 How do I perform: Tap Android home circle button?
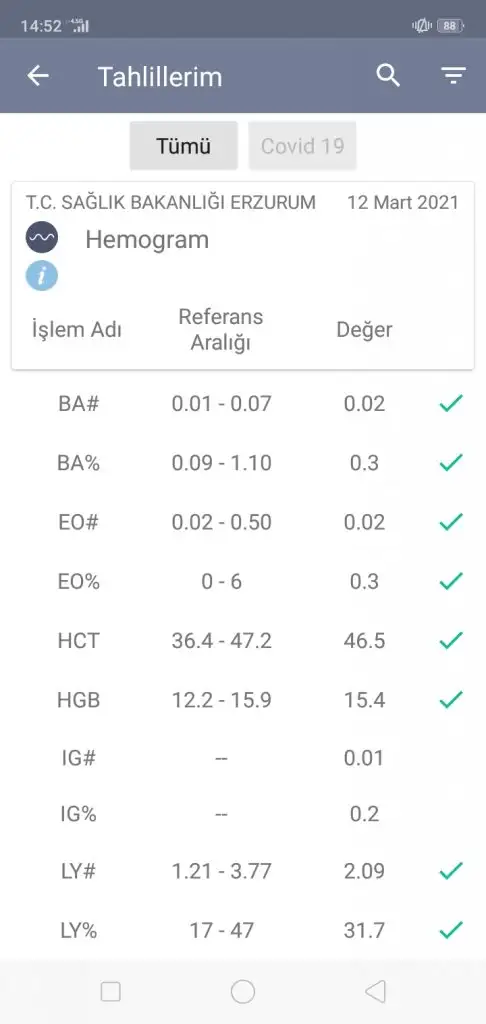pos(243,992)
